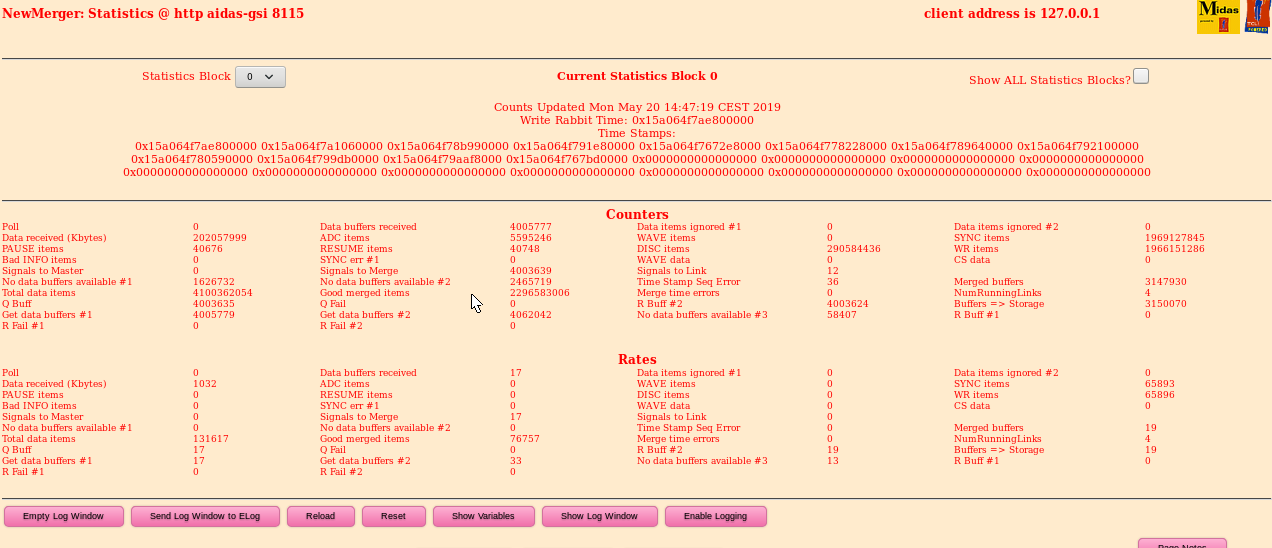Screen dimensions: 1272x548
Task: Click the Reset button
Action: click(x=394, y=516)
